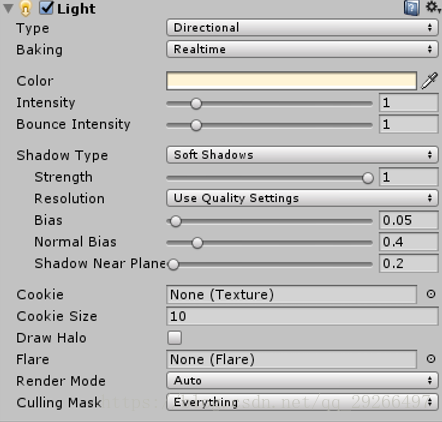Viewport: 442px width, 422px height.
Task: Open Resolution dropdown Use Quality Settings
Action: click(x=302, y=198)
